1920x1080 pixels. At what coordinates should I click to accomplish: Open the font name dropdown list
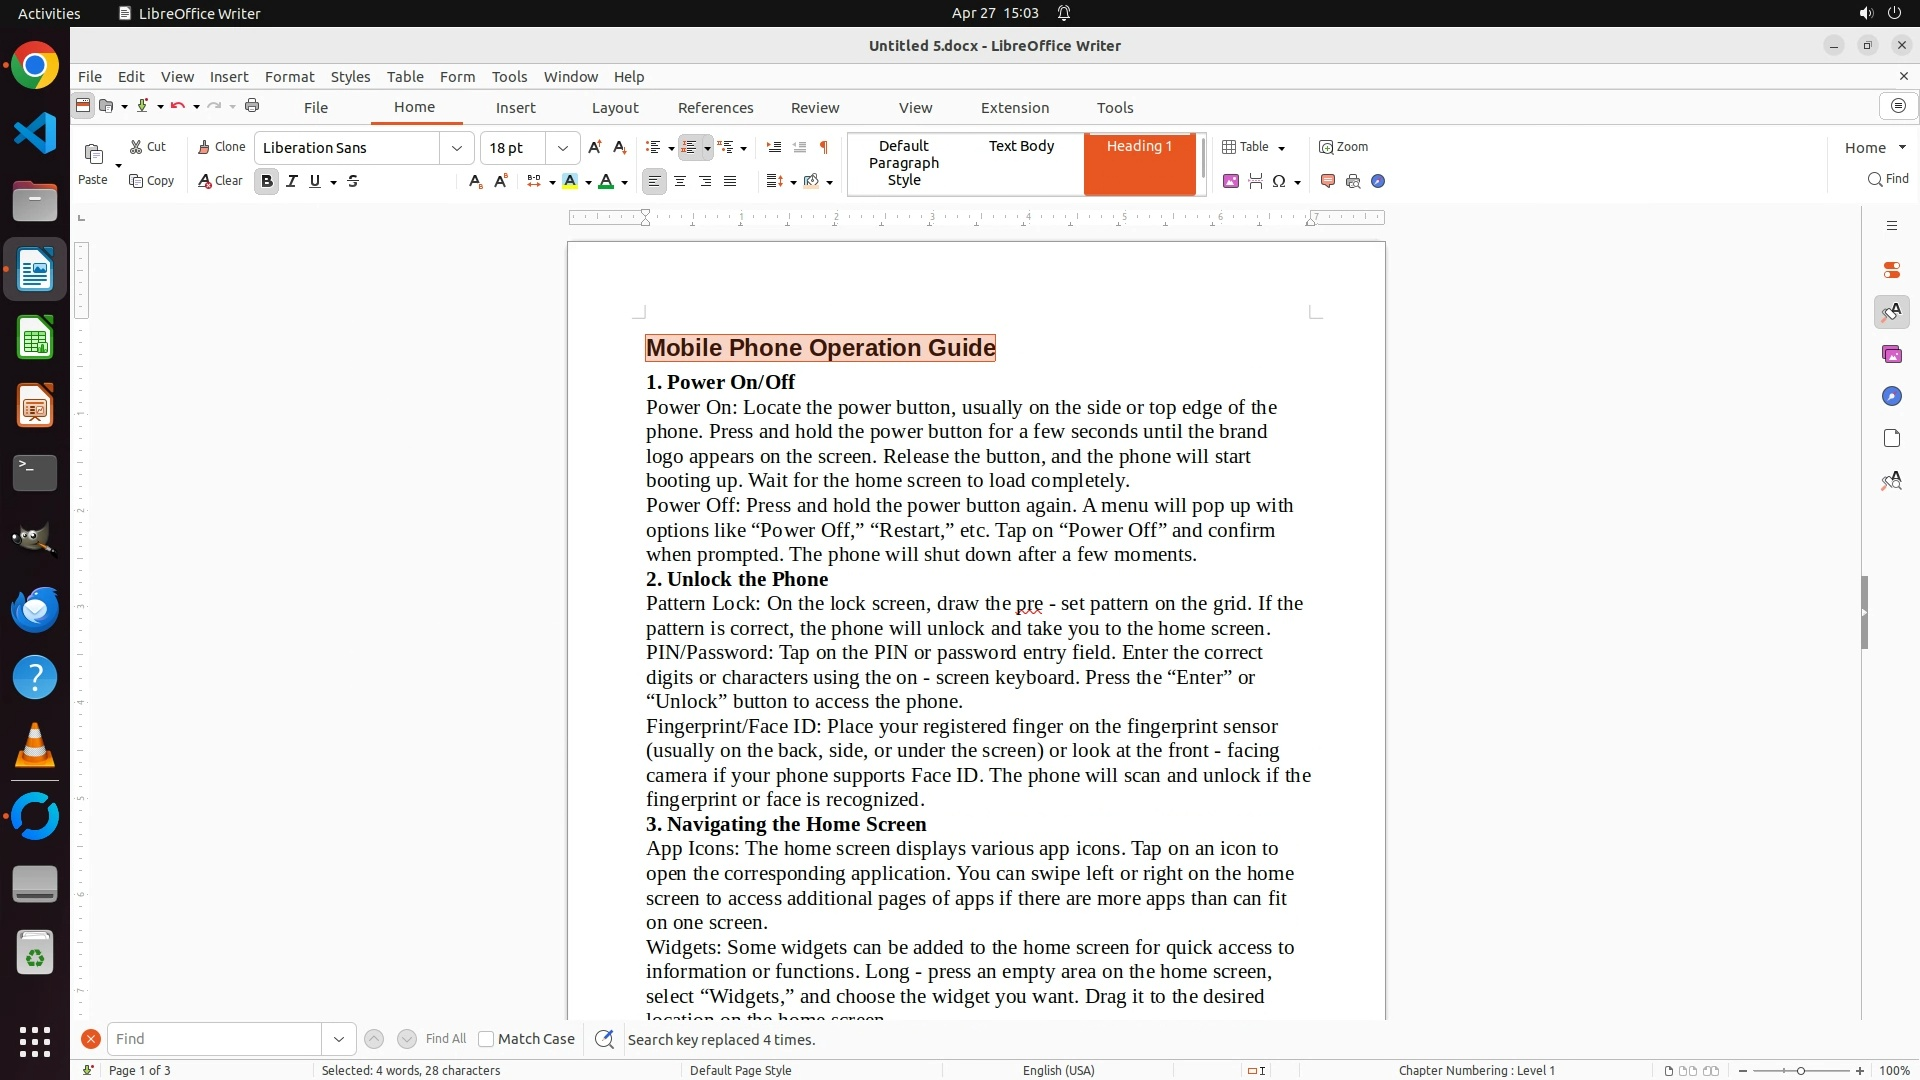[457, 148]
